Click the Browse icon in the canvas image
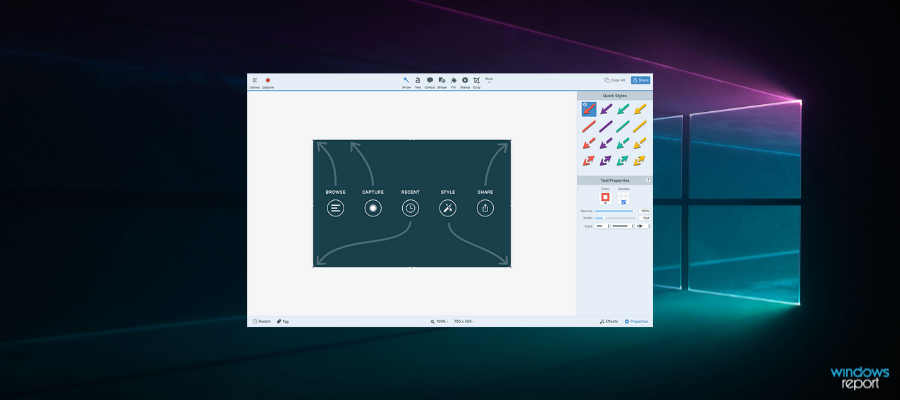Image resolution: width=900 pixels, height=400 pixels. click(x=335, y=208)
